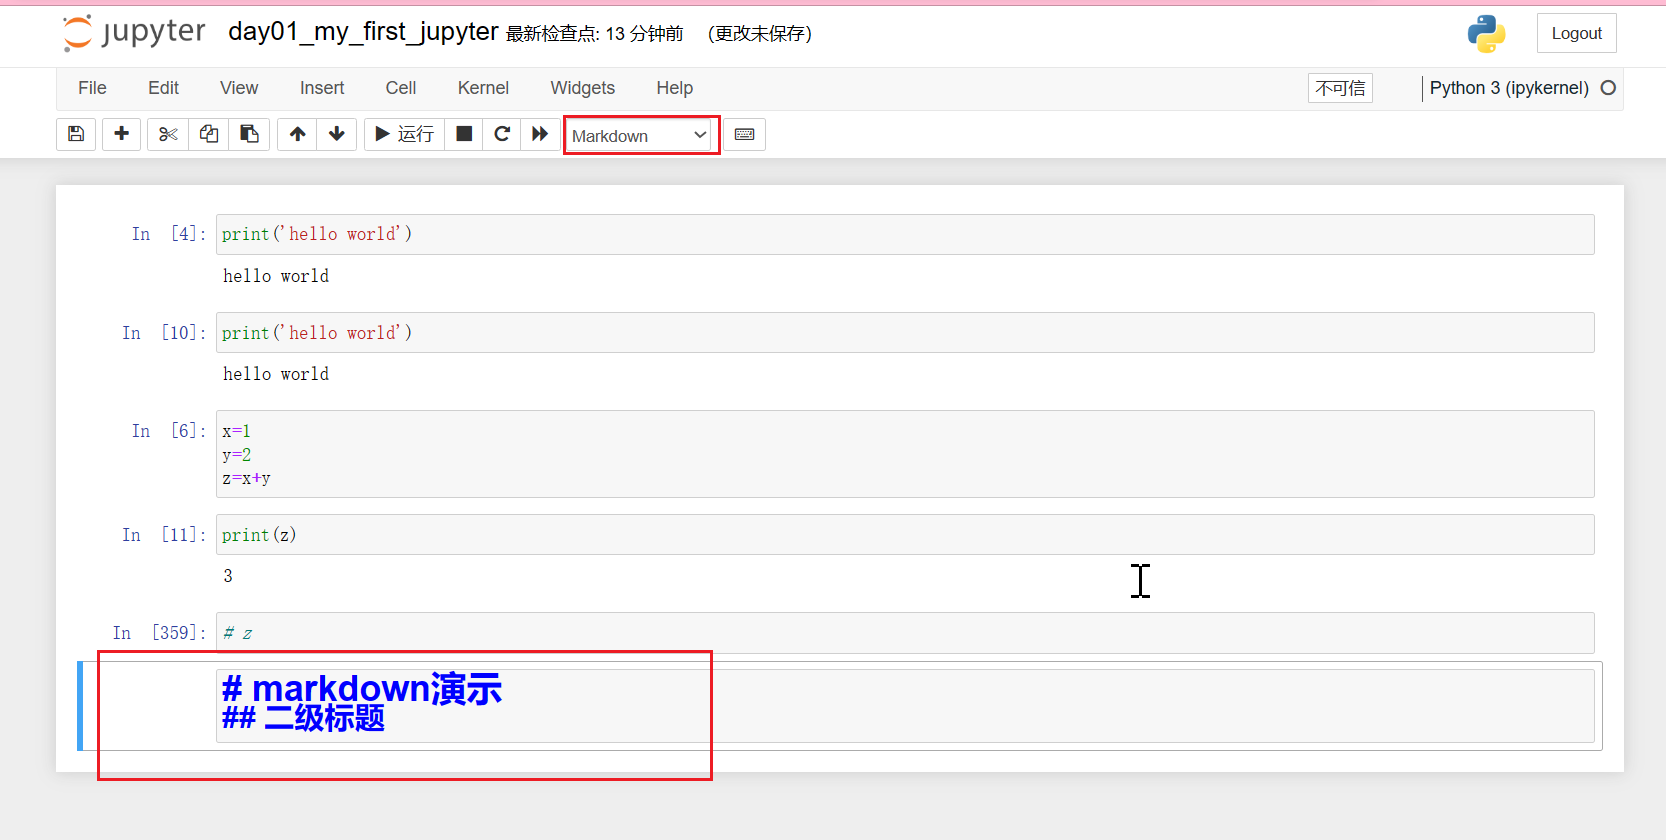Click the Python logo icon

click(1487, 33)
